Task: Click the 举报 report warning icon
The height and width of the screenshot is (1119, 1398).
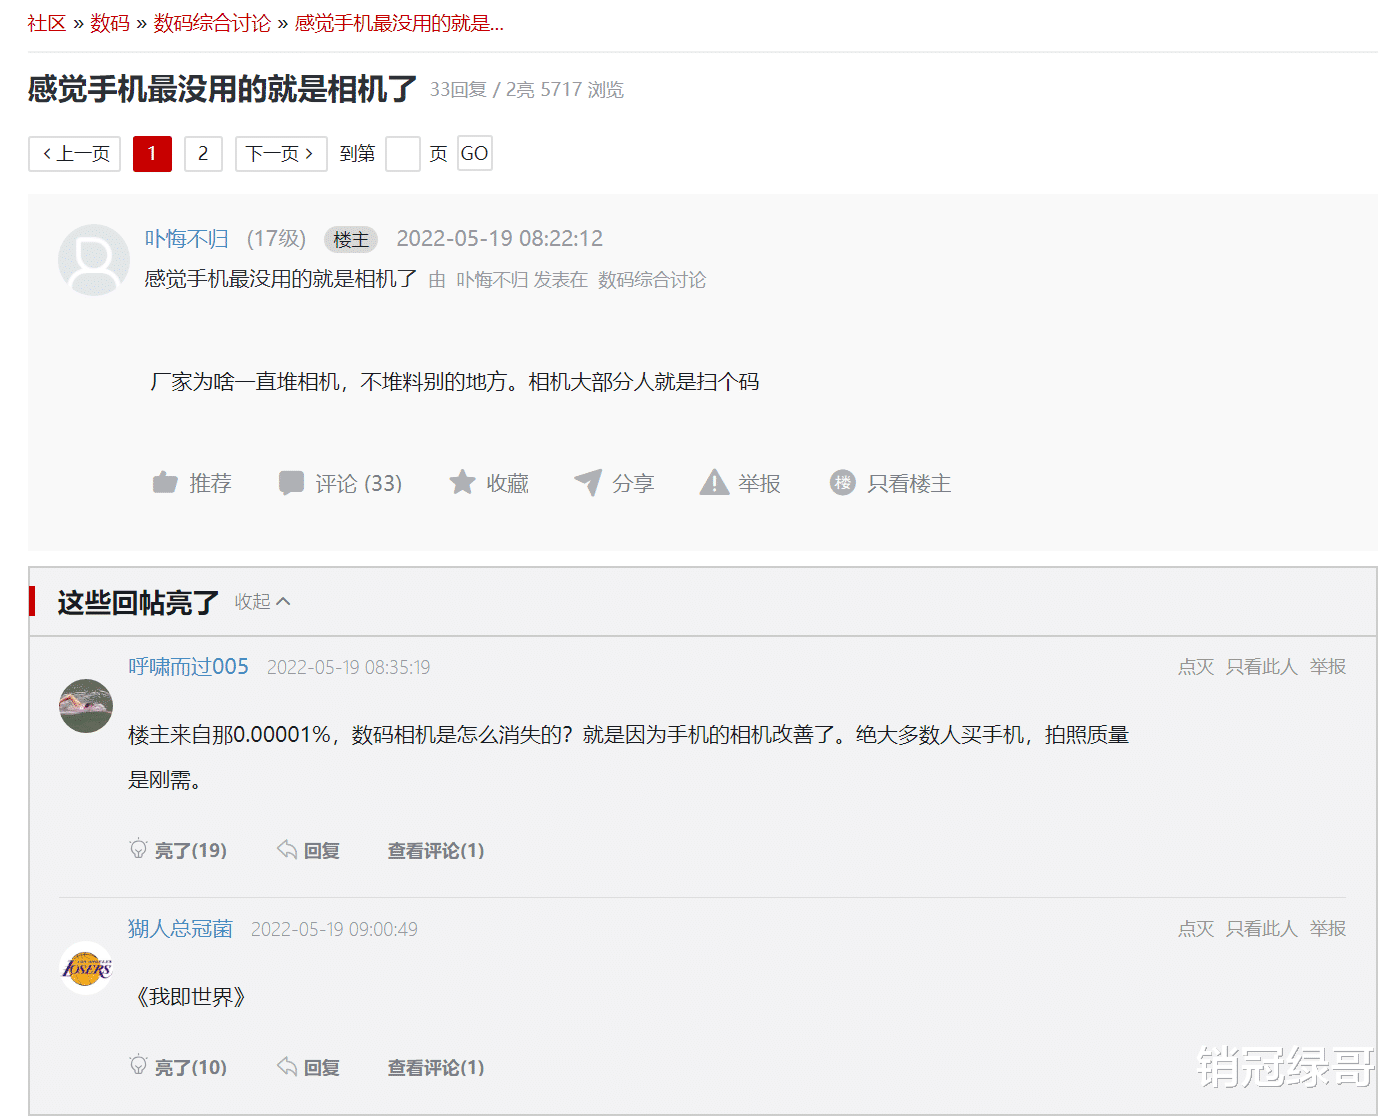Action: [714, 483]
